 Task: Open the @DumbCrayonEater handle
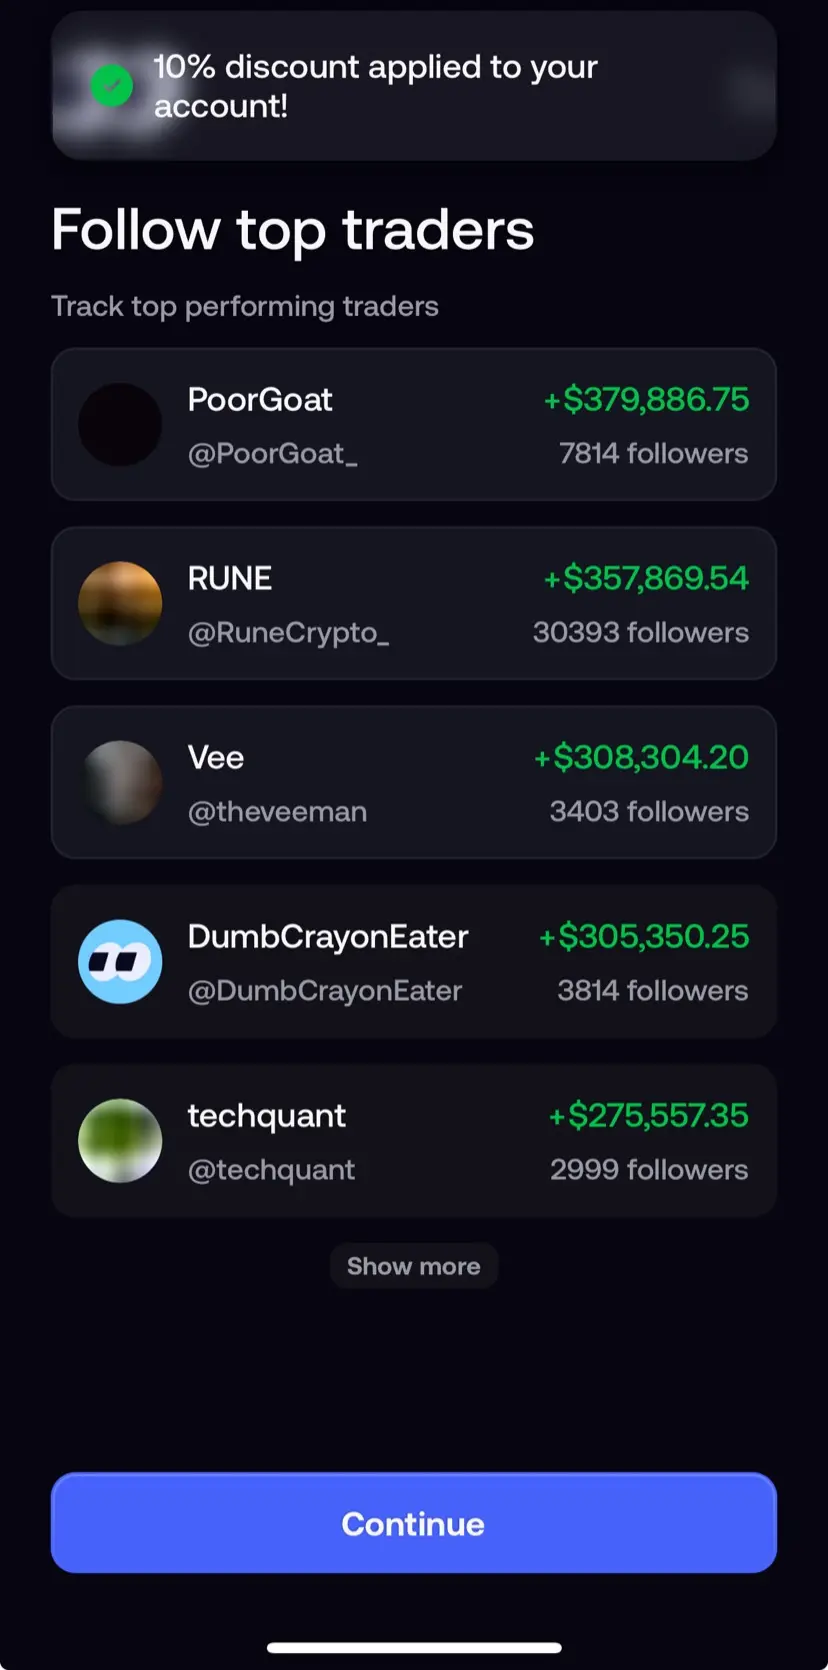(325, 990)
